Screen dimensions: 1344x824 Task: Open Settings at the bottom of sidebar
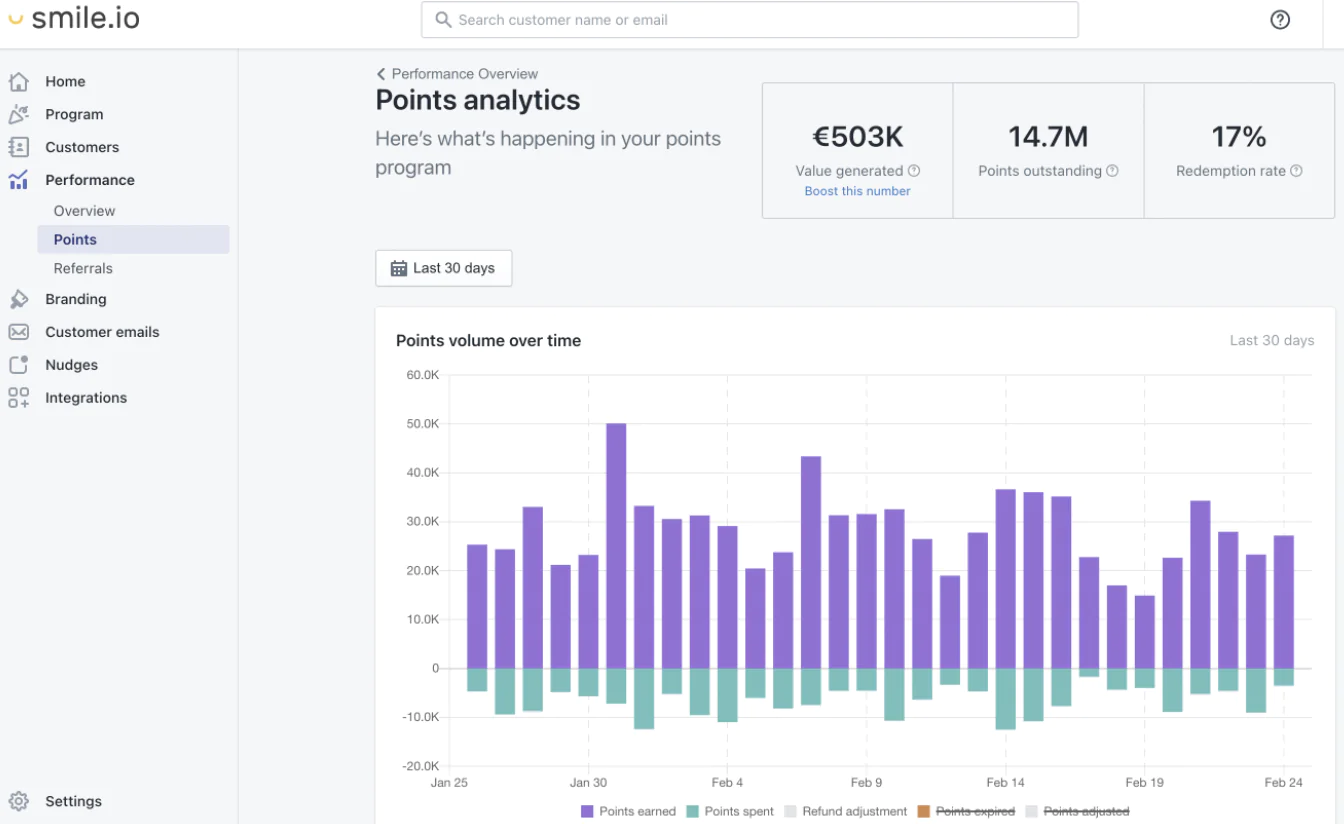pyautogui.click(x=74, y=801)
